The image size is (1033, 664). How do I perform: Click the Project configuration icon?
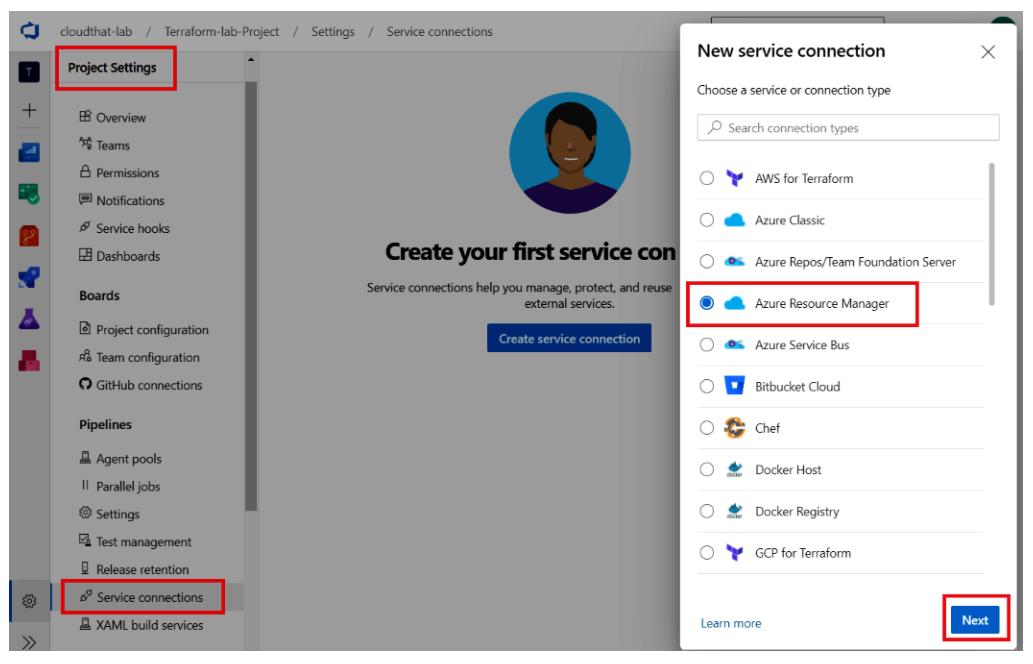pyautogui.click(x=85, y=328)
